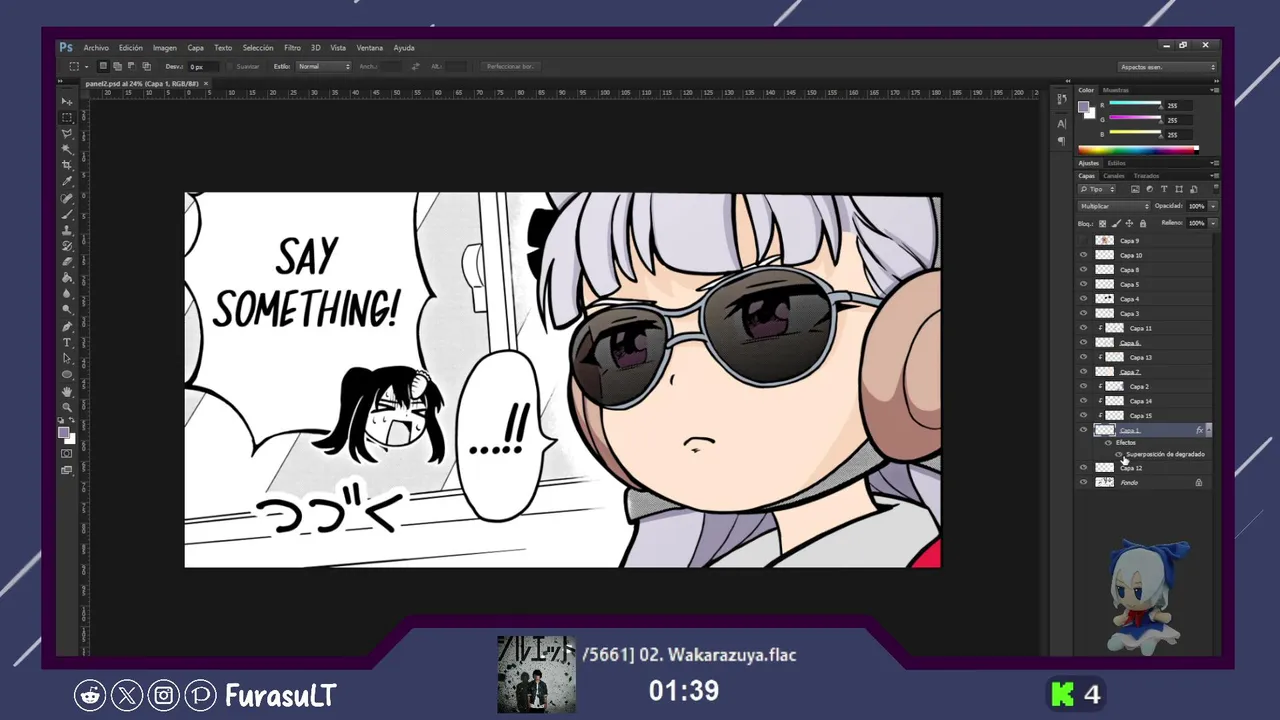Screen dimensions: 1280x720
Task: Select the Path Selection tool
Action: [x=67, y=358]
